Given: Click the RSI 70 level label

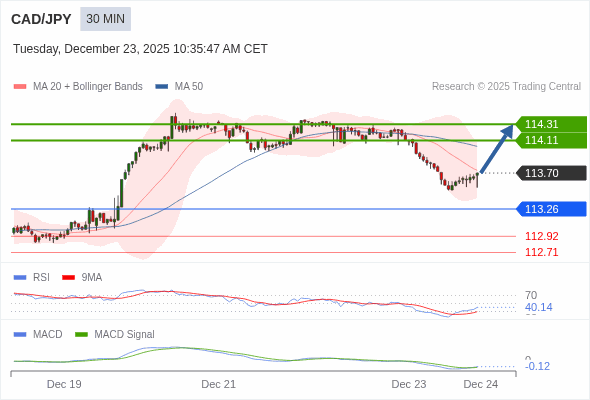Looking at the screenshot, I should [531, 295].
